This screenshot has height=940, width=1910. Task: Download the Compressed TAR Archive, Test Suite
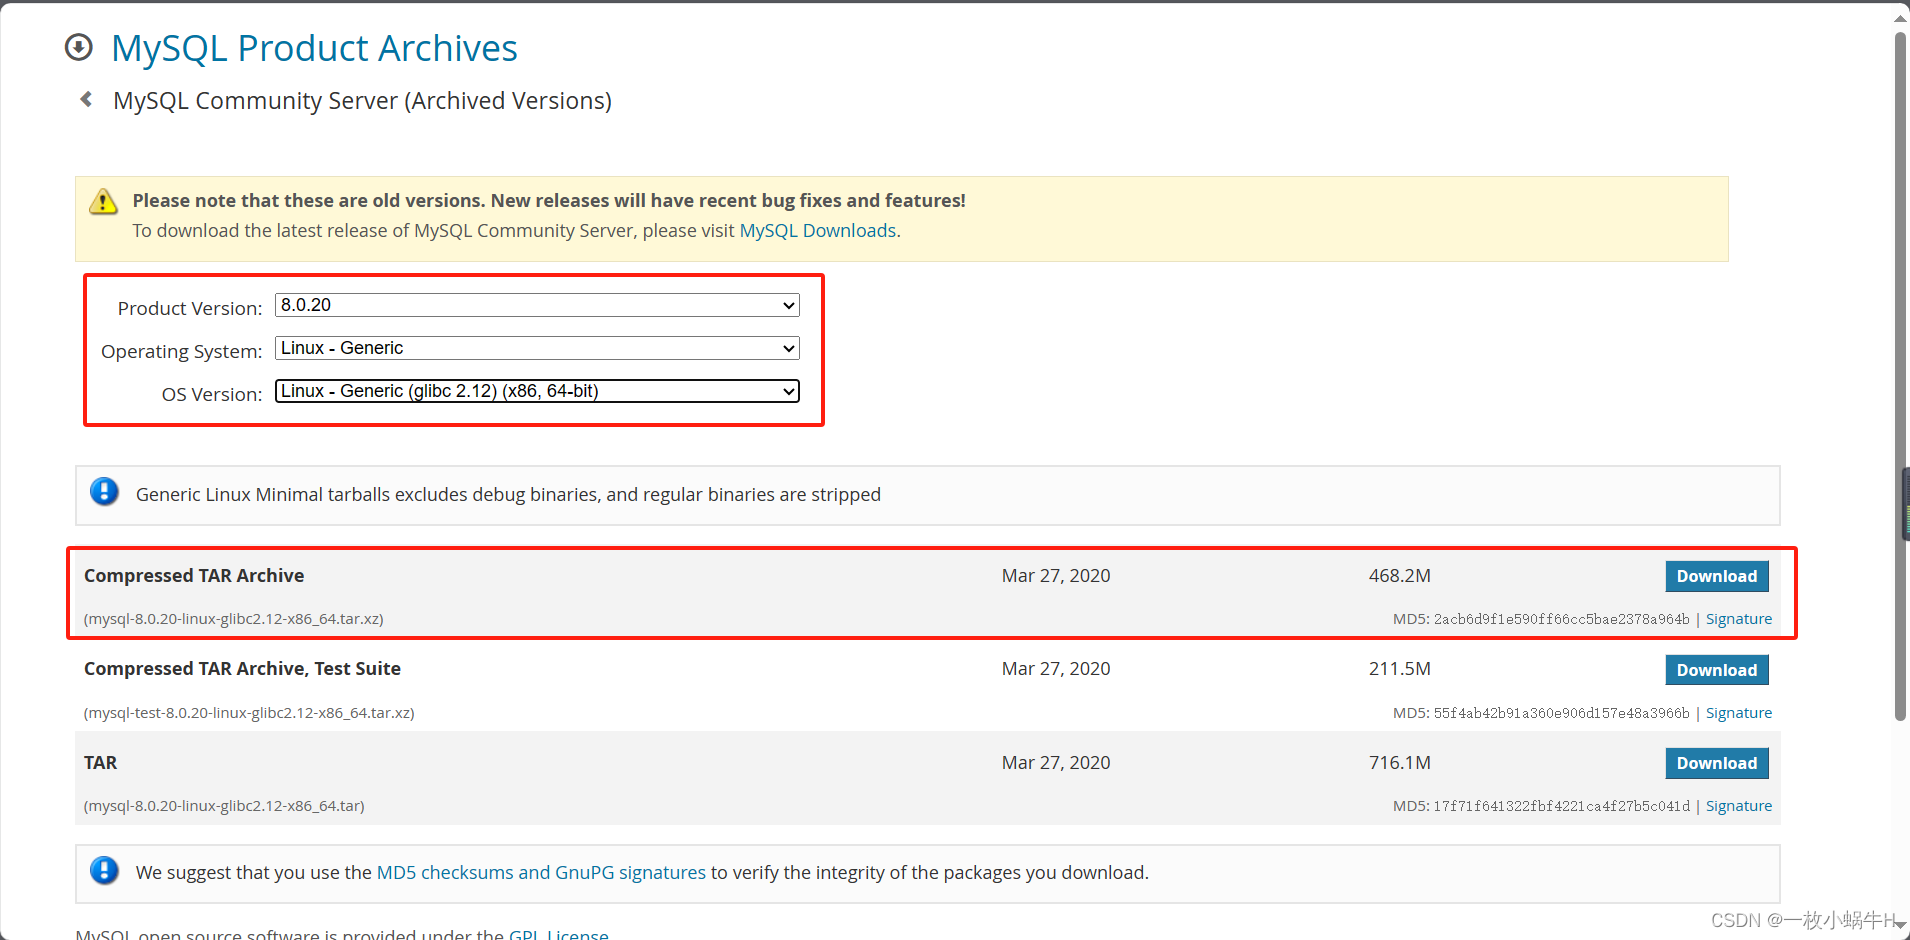coord(1716,670)
